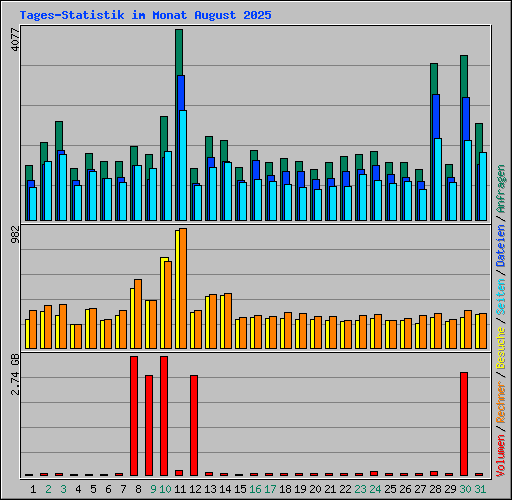The width and height of the screenshot is (512, 500).
Task: Click the day 31 axis label
Action: click(480, 489)
